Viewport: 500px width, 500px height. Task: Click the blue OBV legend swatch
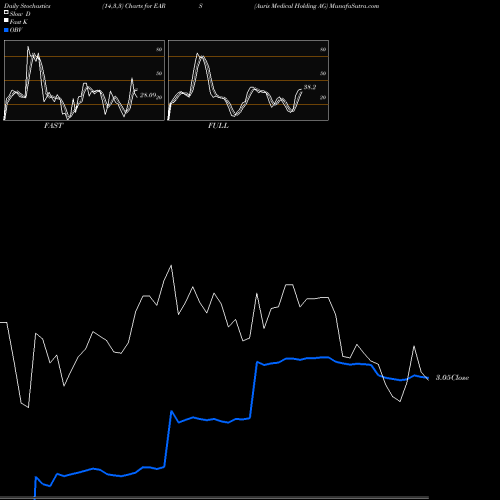[6, 30]
